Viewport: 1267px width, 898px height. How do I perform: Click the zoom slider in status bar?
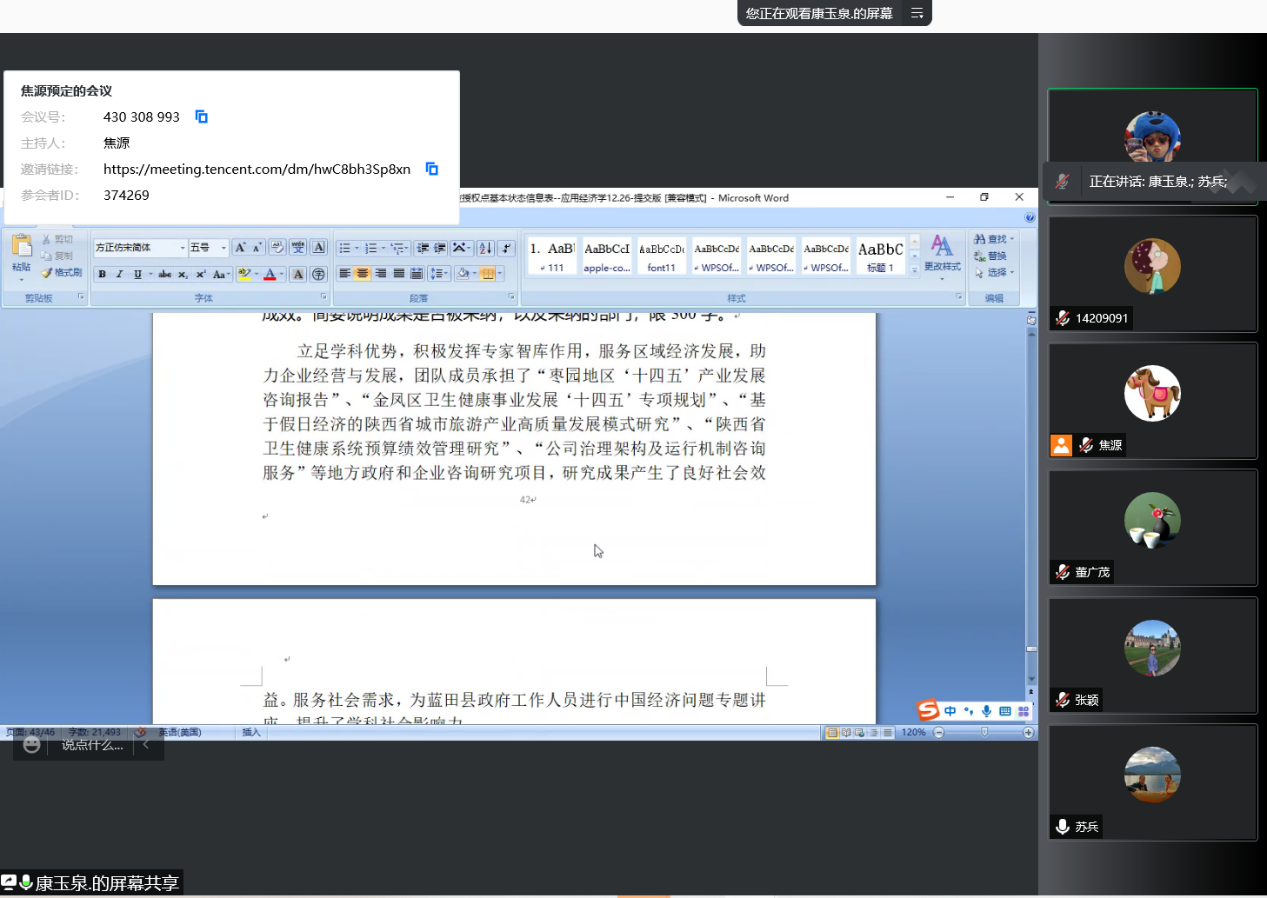984,733
